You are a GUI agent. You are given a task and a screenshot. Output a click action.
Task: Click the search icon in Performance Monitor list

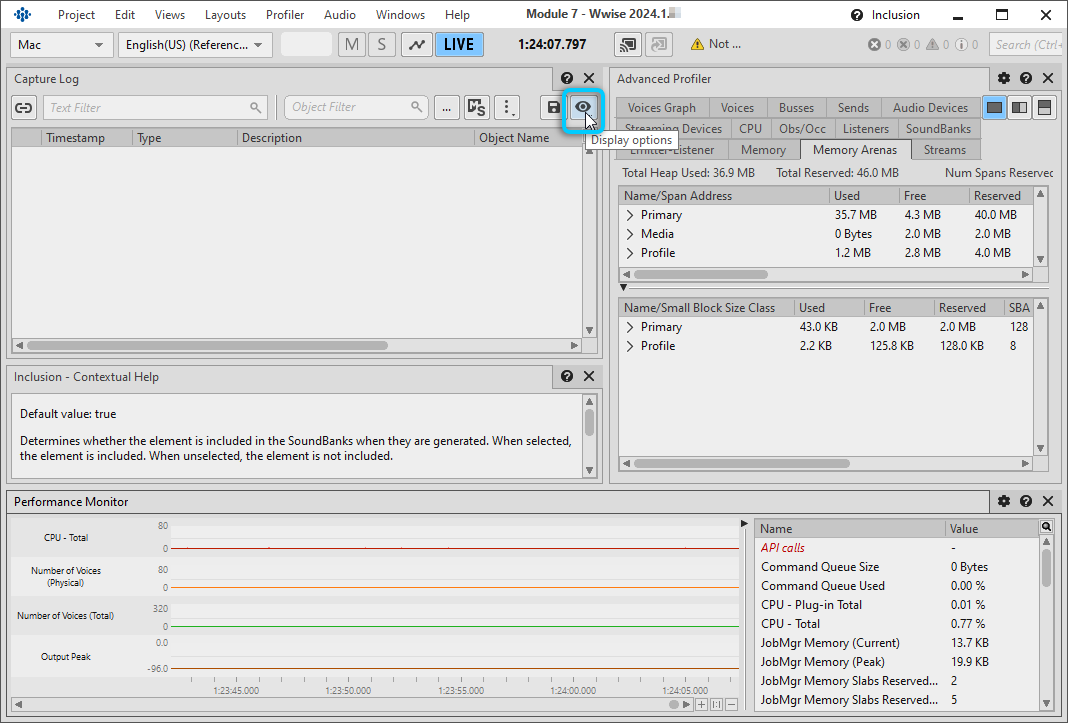pyautogui.click(x=1046, y=527)
